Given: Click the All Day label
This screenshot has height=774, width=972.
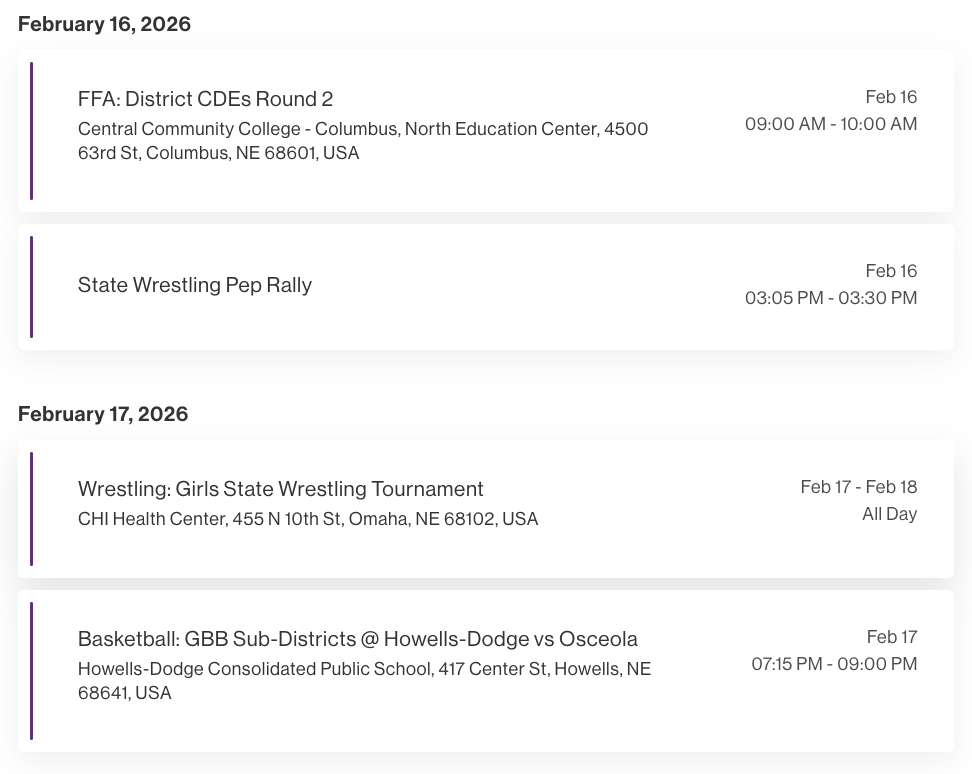Looking at the screenshot, I should pyautogui.click(x=889, y=514).
